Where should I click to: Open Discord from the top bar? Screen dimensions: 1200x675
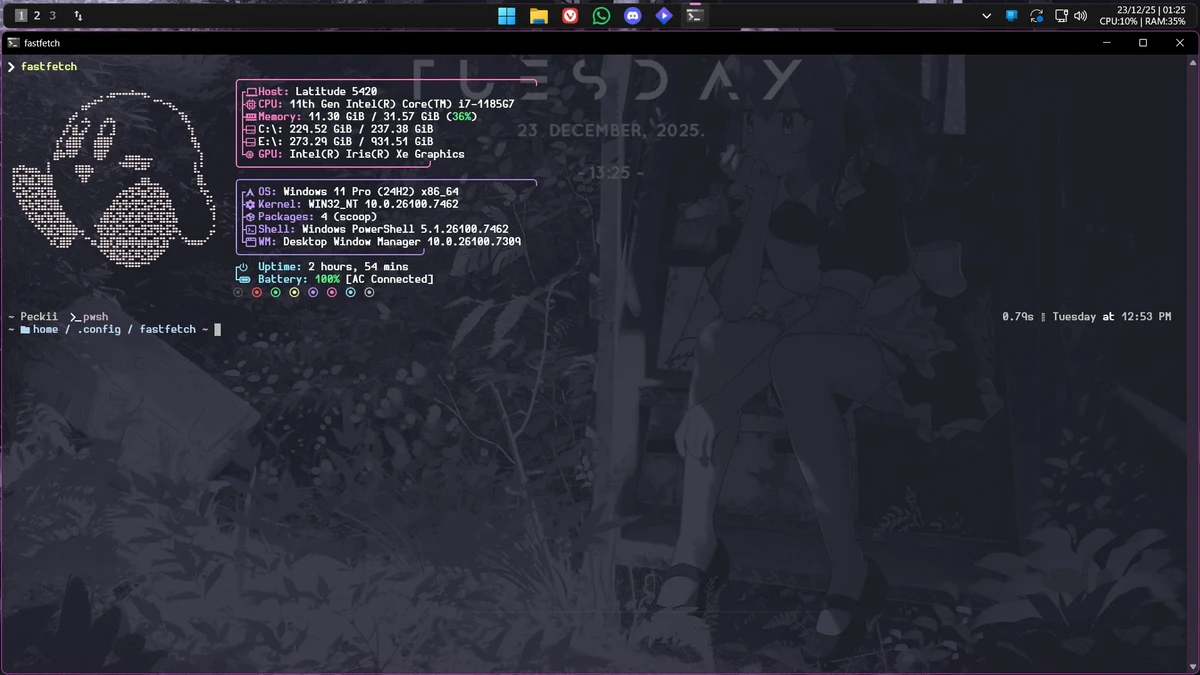pos(632,16)
